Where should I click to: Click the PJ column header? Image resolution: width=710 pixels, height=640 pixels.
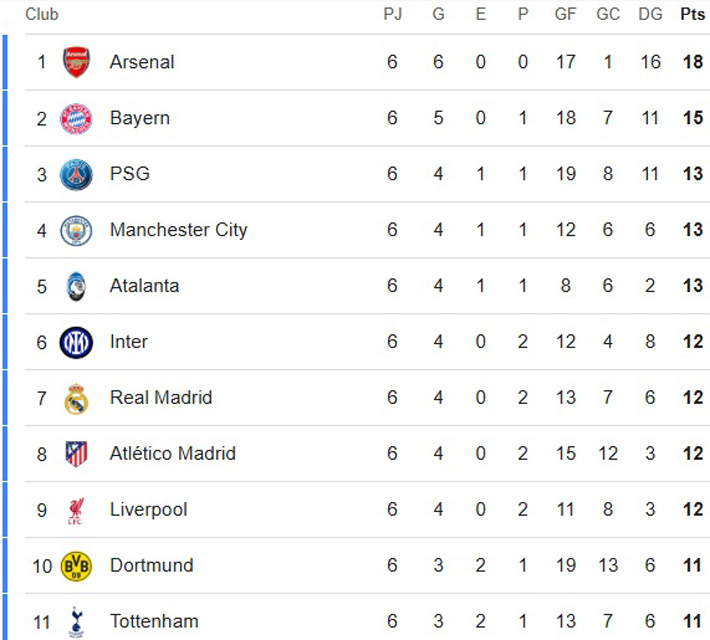pos(392,14)
